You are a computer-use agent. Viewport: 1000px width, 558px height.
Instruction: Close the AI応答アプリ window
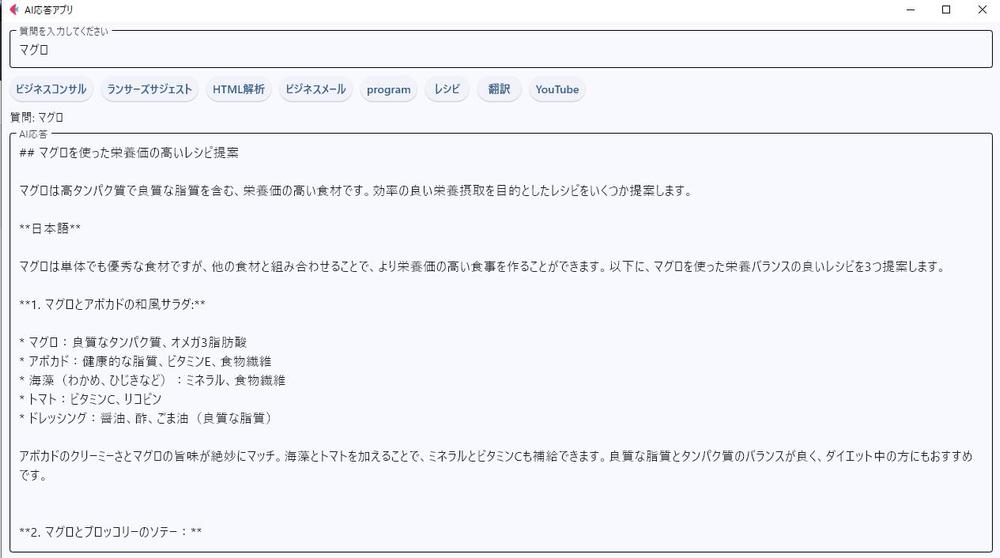(982, 10)
